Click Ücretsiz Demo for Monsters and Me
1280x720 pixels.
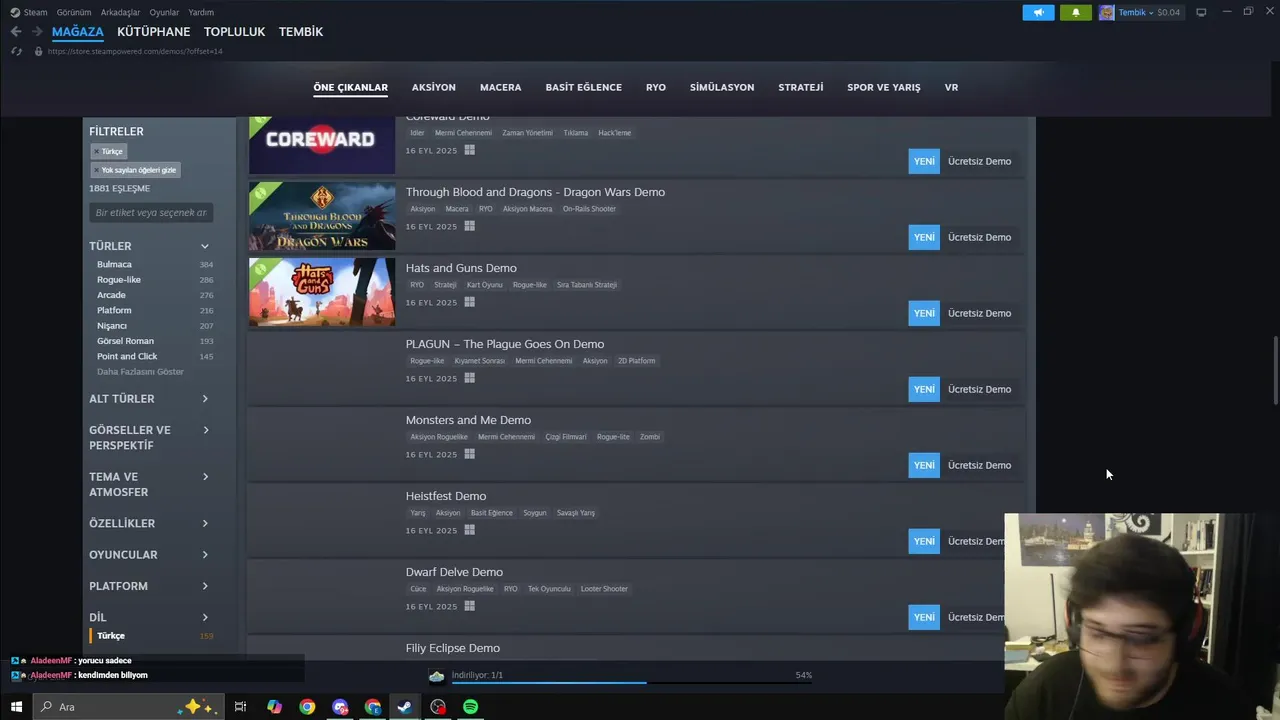click(x=979, y=465)
